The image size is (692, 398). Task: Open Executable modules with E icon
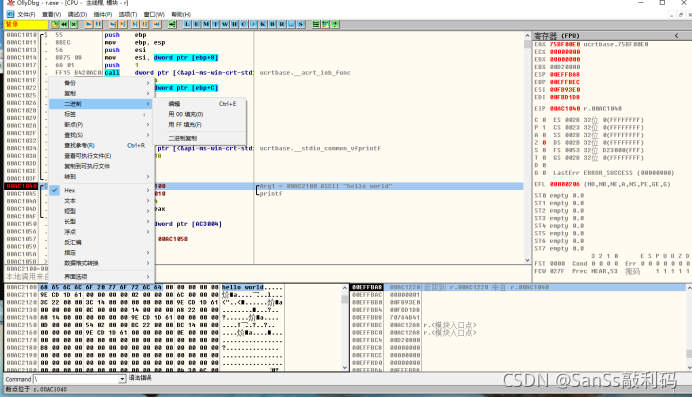click(x=196, y=24)
